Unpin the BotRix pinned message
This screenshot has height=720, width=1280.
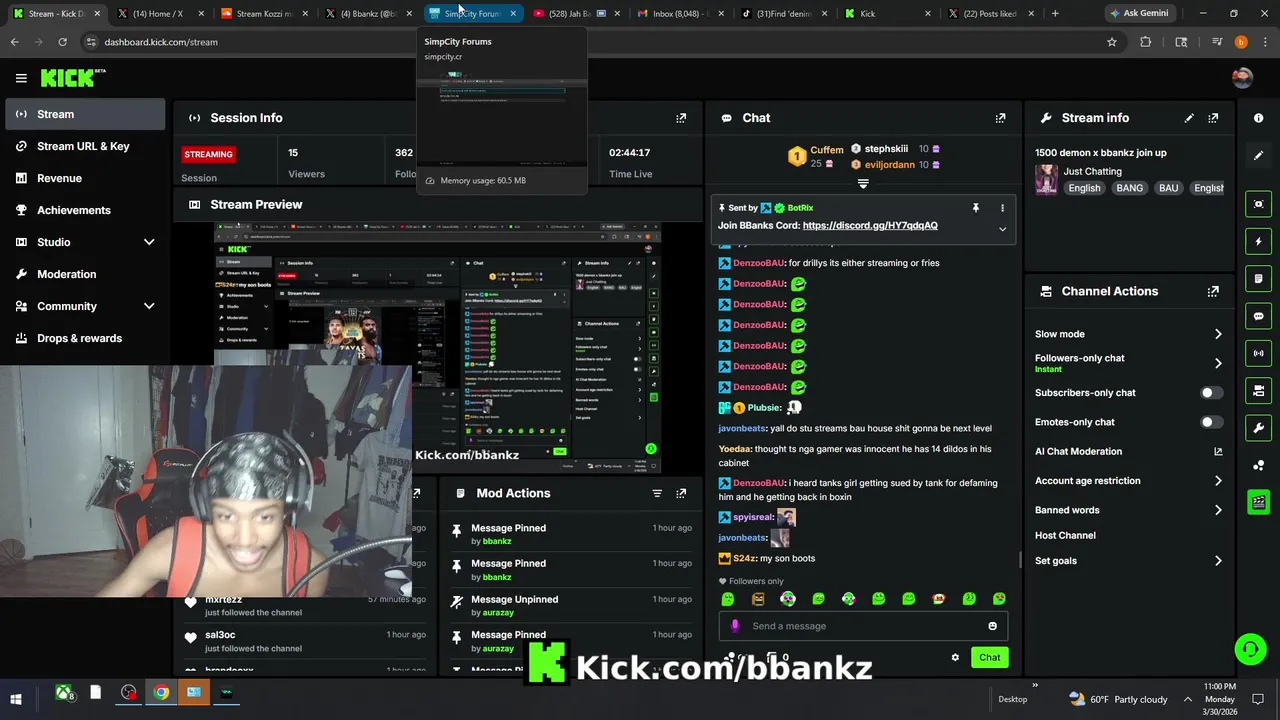(x=975, y=208)
